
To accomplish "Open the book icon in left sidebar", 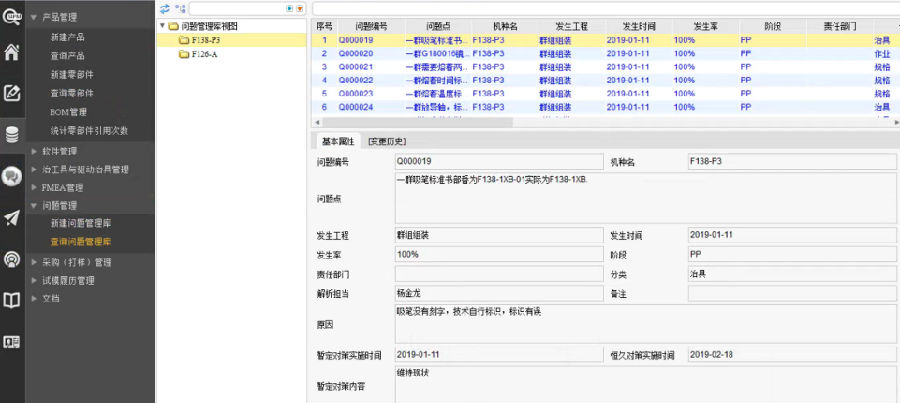I will [x=12, y=300].
